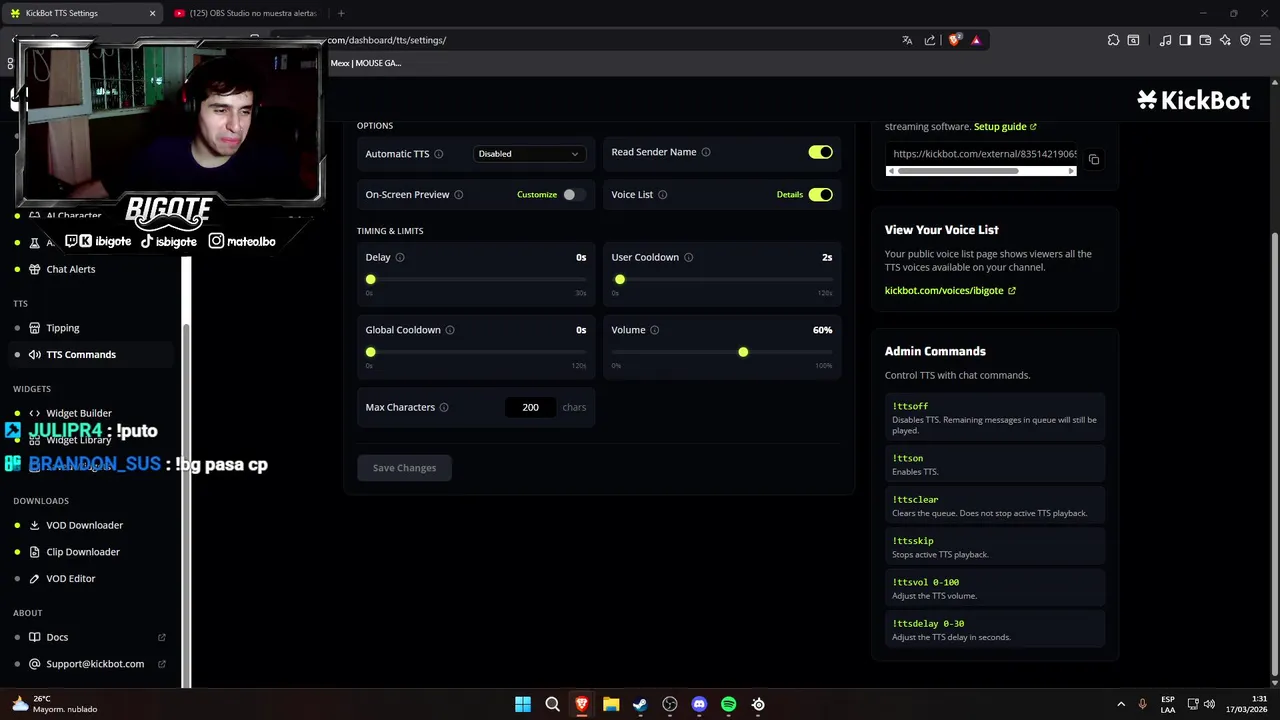
Task: Show hidden system tray icons
Action: pyautogui.click(x=1120, y=704)
